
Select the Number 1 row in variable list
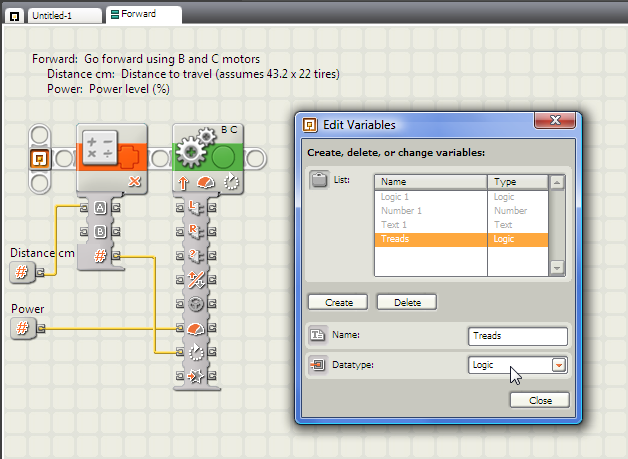click(x=461, y=211)
